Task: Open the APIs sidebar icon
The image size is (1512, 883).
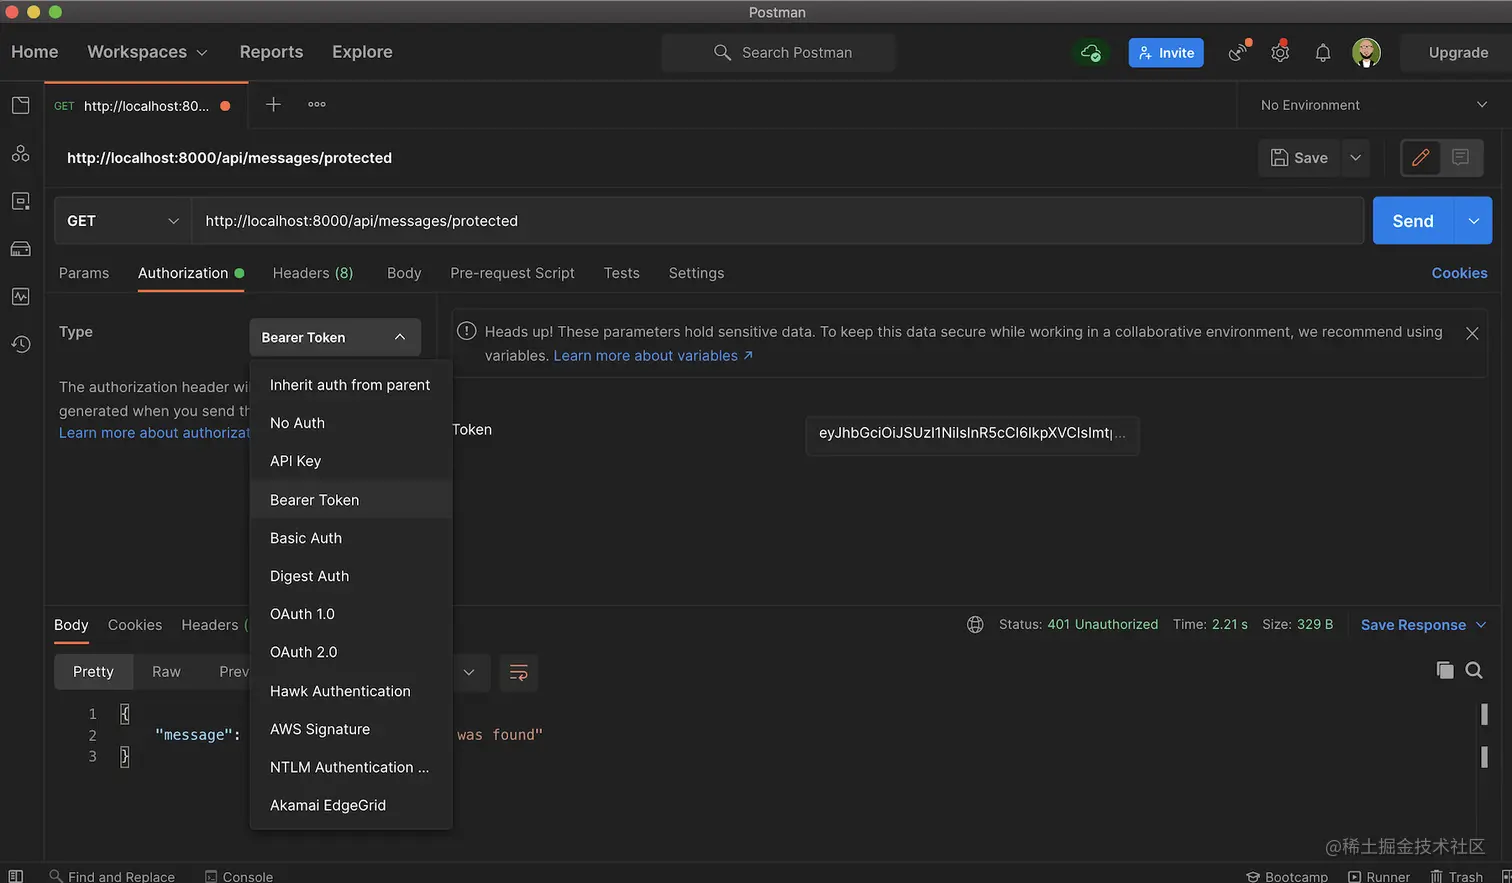Action: coord(20,153)
